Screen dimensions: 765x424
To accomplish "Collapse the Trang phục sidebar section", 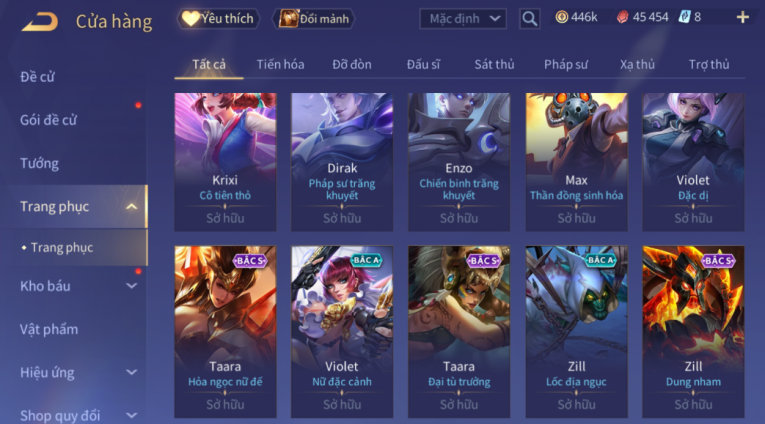I will (x=131, y=206).
